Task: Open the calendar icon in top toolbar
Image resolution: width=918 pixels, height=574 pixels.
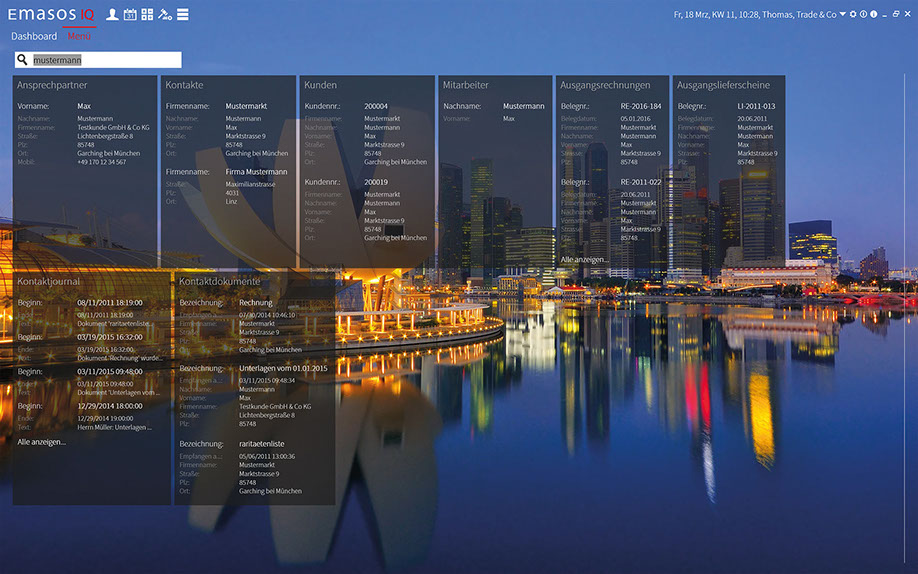Action: pos(129,15)
